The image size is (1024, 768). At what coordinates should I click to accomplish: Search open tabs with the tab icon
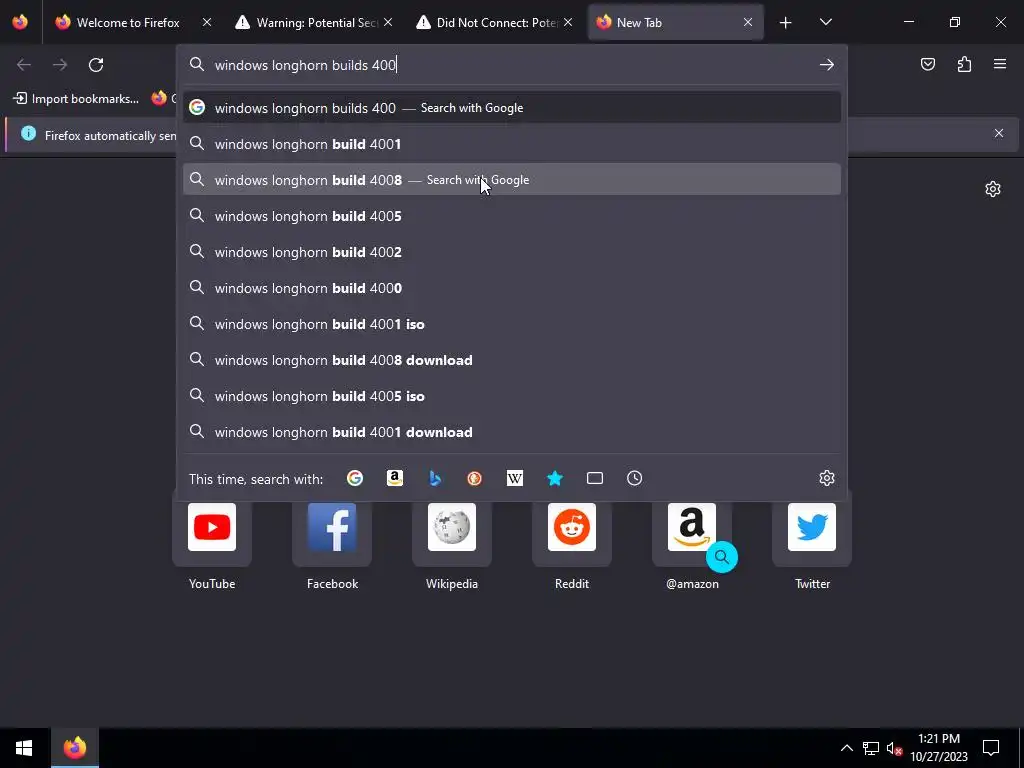[x=594, y=478]
